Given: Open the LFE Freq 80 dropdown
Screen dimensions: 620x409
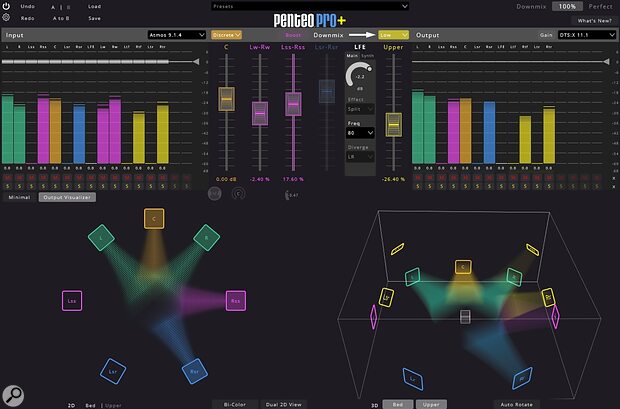Looking at the screenshot, I should tap(360, 133).
